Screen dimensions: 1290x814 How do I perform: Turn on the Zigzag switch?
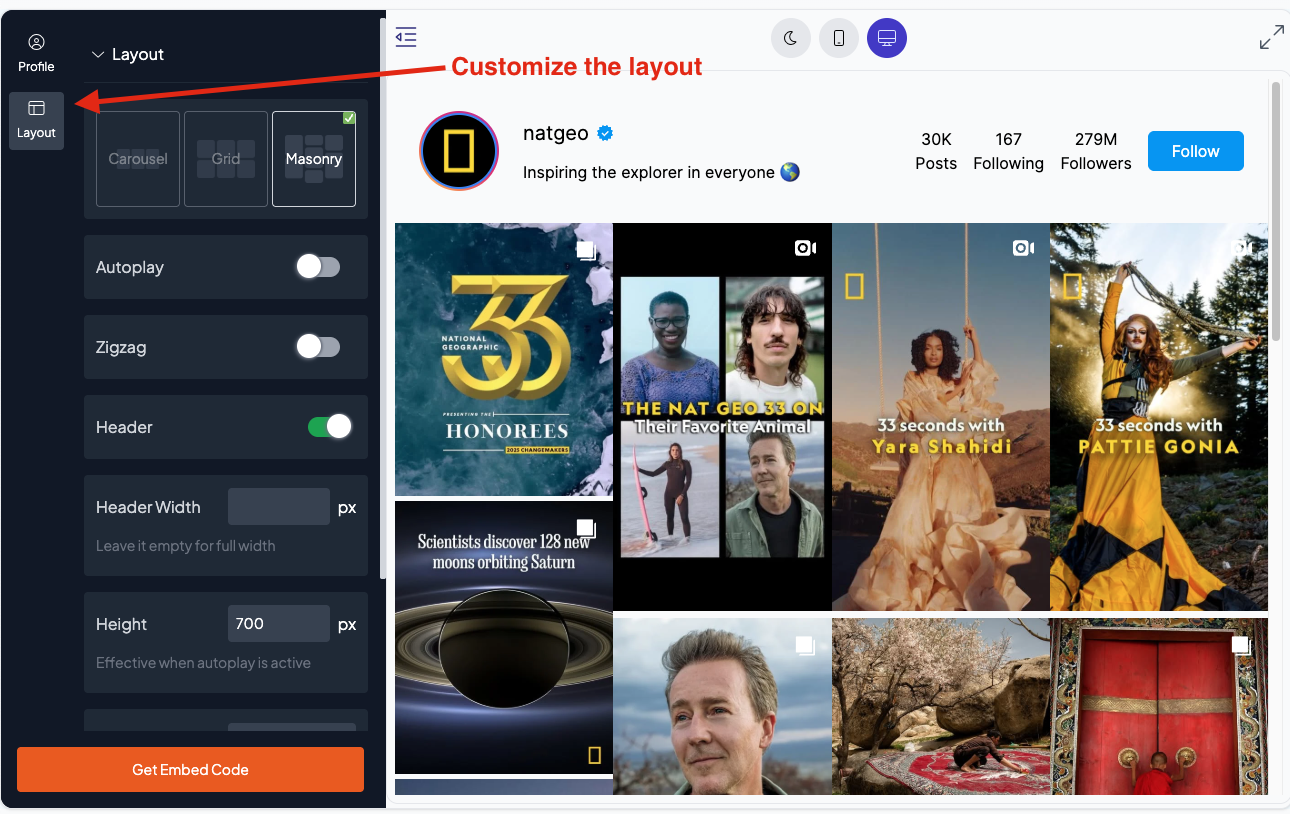(x=318, y=347)
